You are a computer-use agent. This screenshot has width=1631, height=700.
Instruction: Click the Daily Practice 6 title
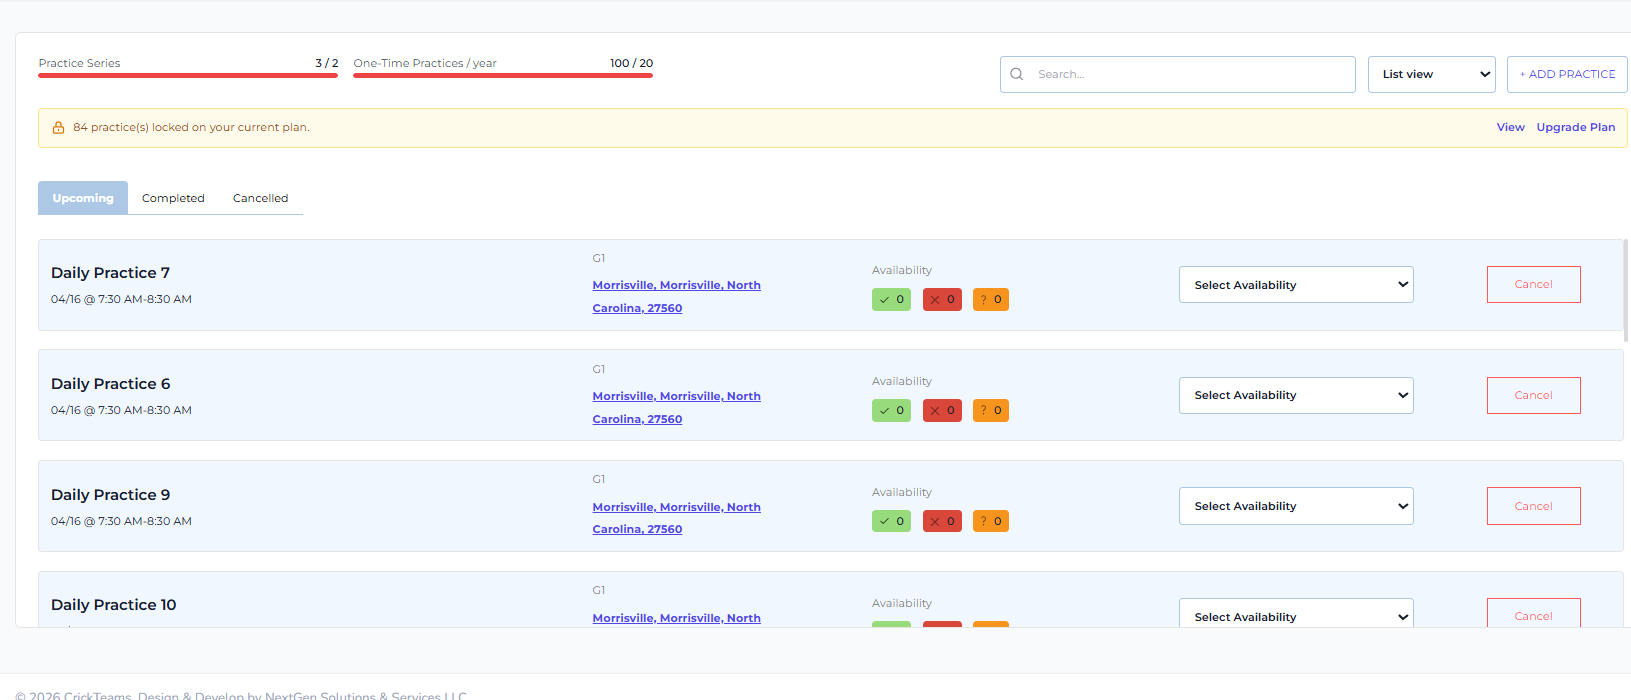[110, 384]
